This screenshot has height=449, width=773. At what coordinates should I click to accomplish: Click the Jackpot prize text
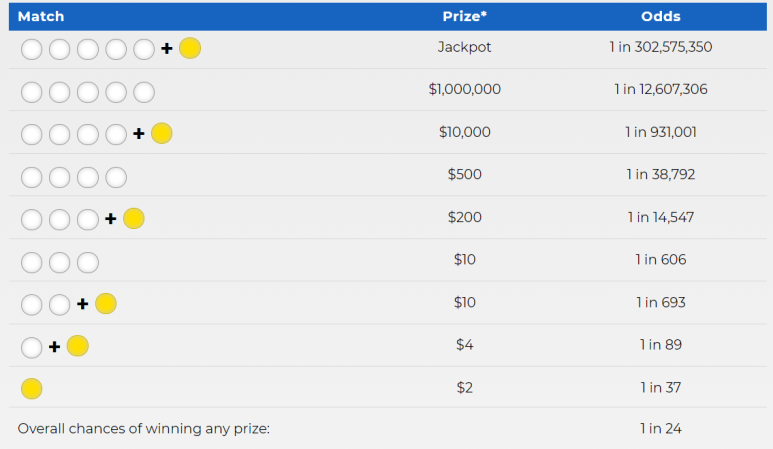(464, 47)
